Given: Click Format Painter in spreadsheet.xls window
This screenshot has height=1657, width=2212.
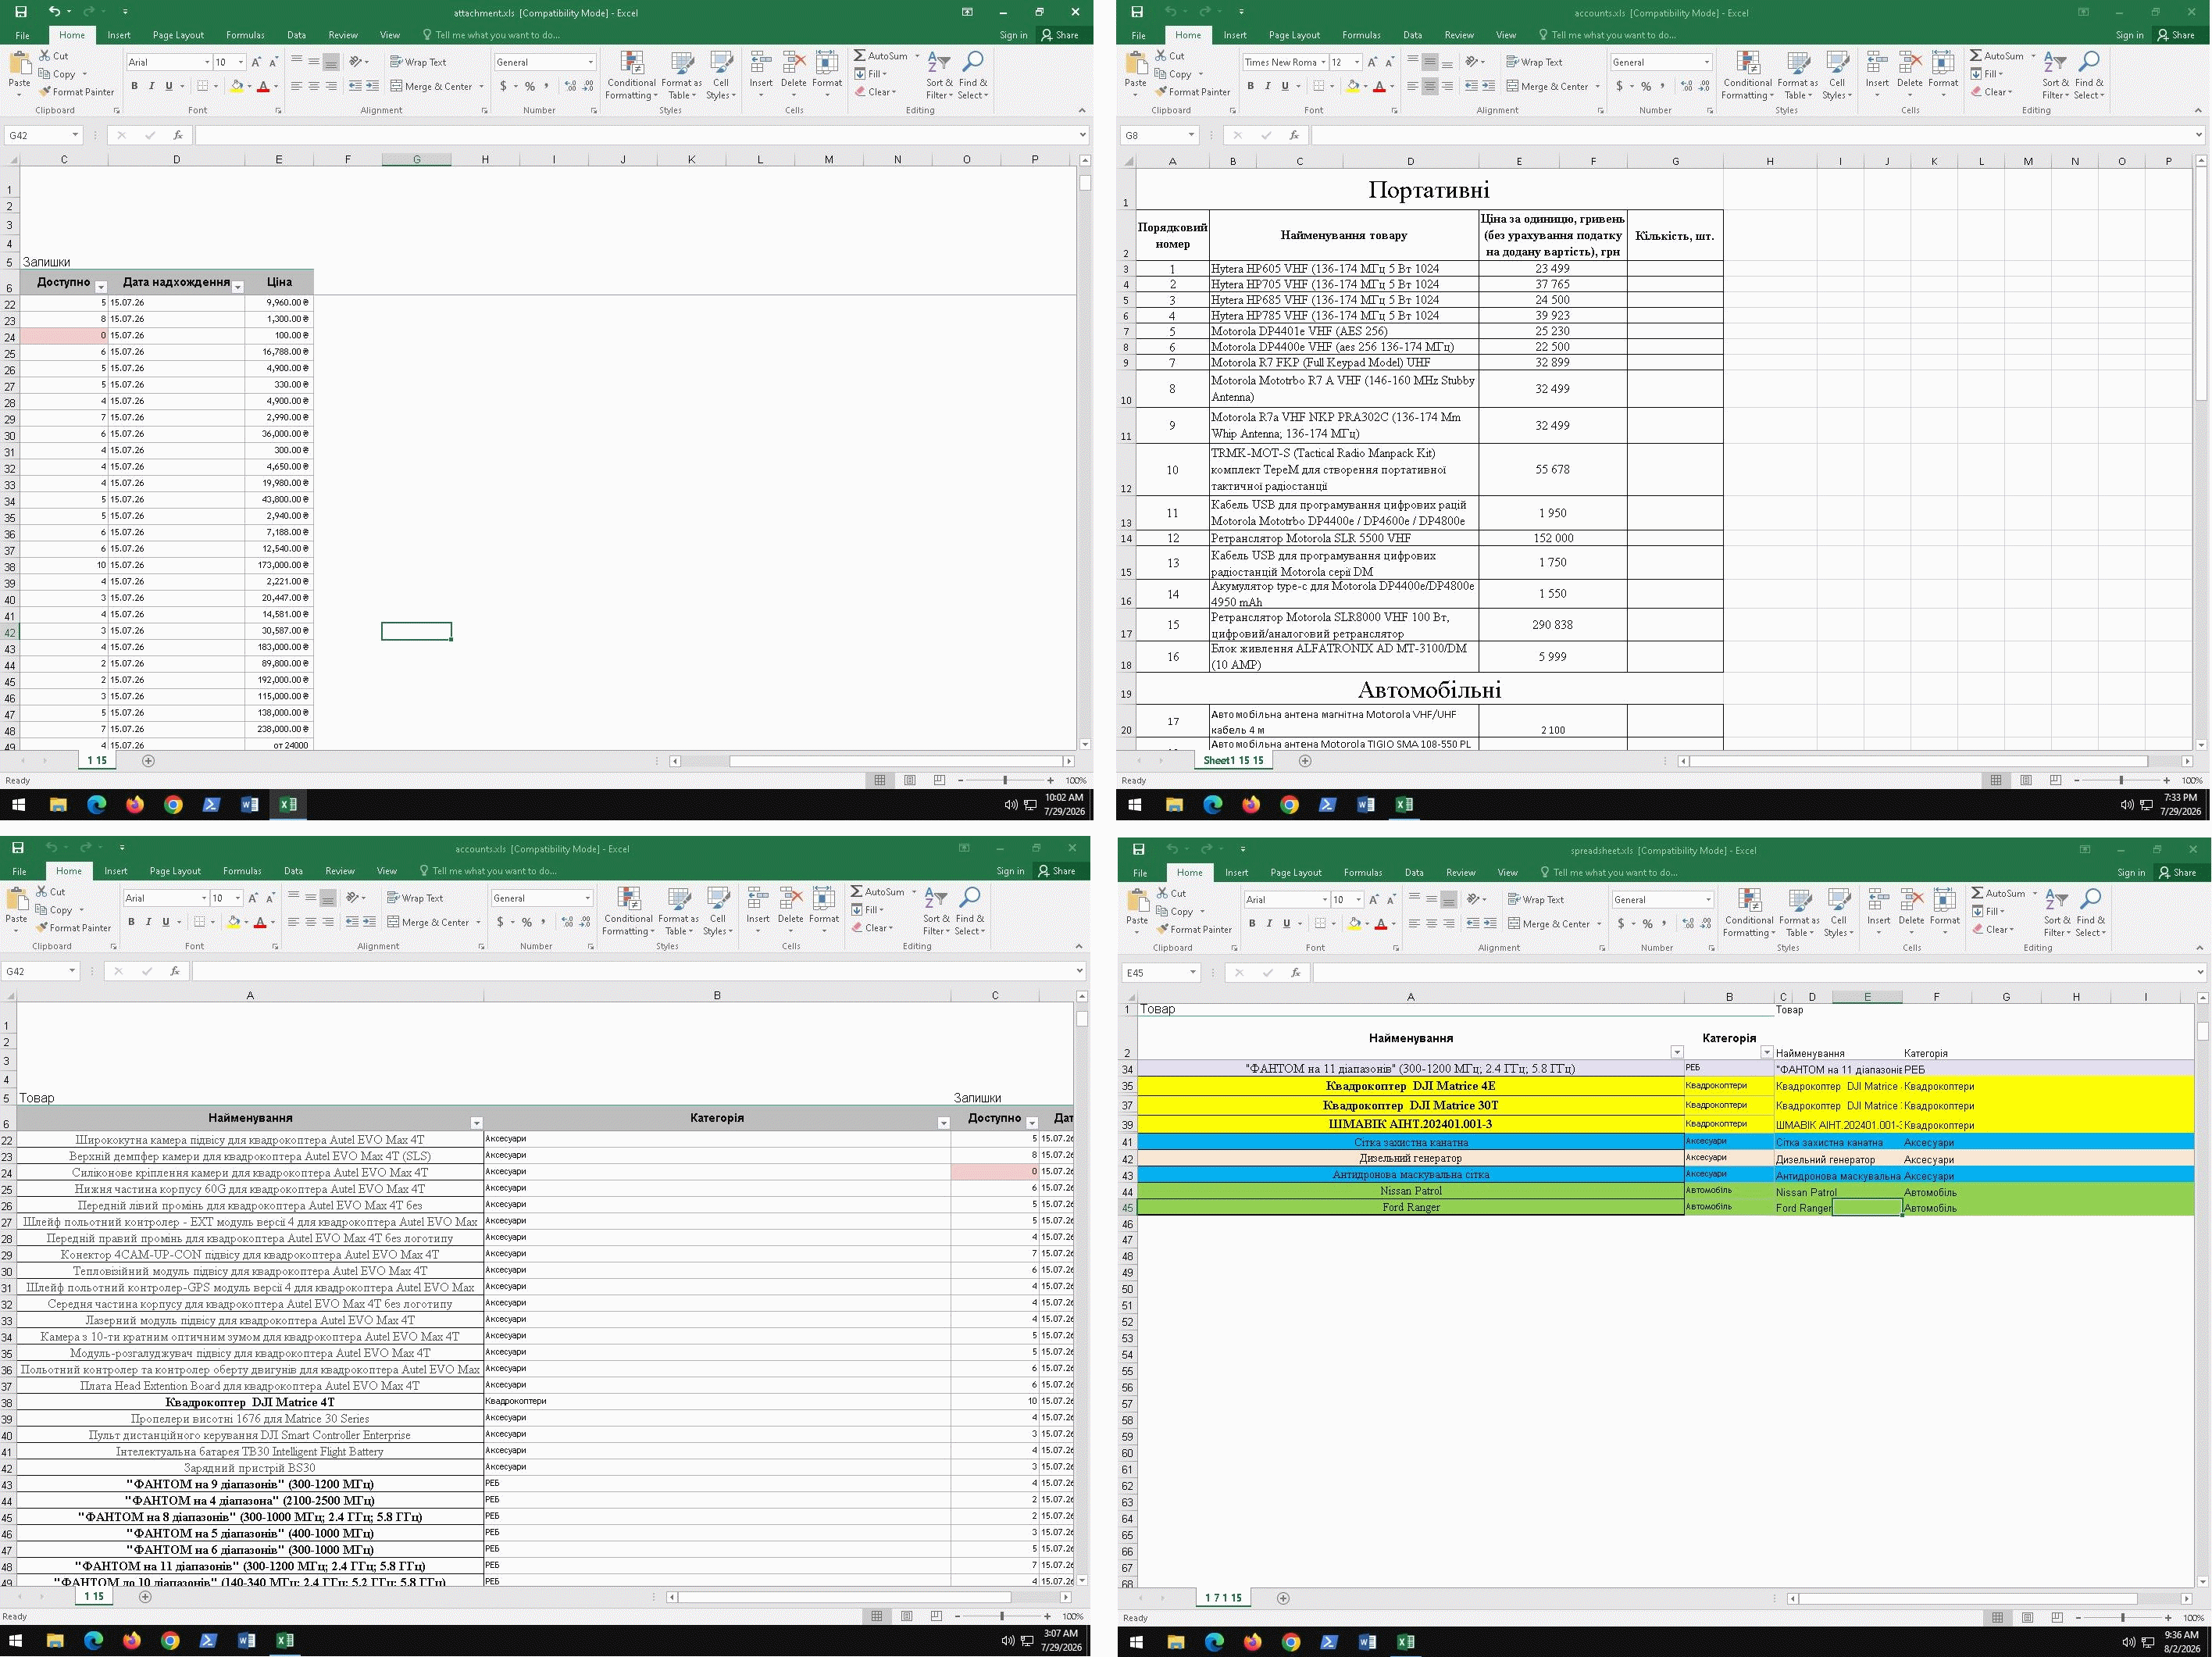Looking at the screenshot, I should point(1194,929).
